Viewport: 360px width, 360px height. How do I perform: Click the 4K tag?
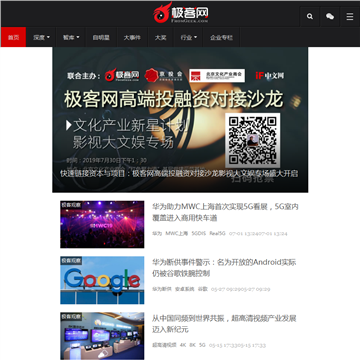click(x=183, y=345)
